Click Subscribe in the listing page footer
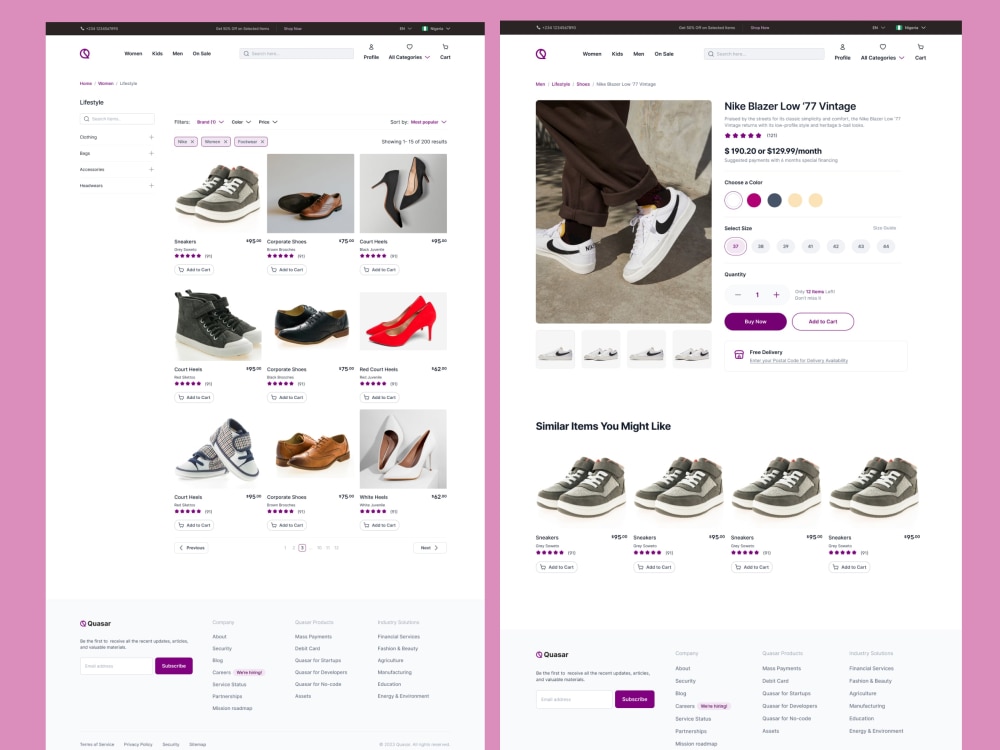Viewport: 1000px width, 750px height. [x=173, y=666]
